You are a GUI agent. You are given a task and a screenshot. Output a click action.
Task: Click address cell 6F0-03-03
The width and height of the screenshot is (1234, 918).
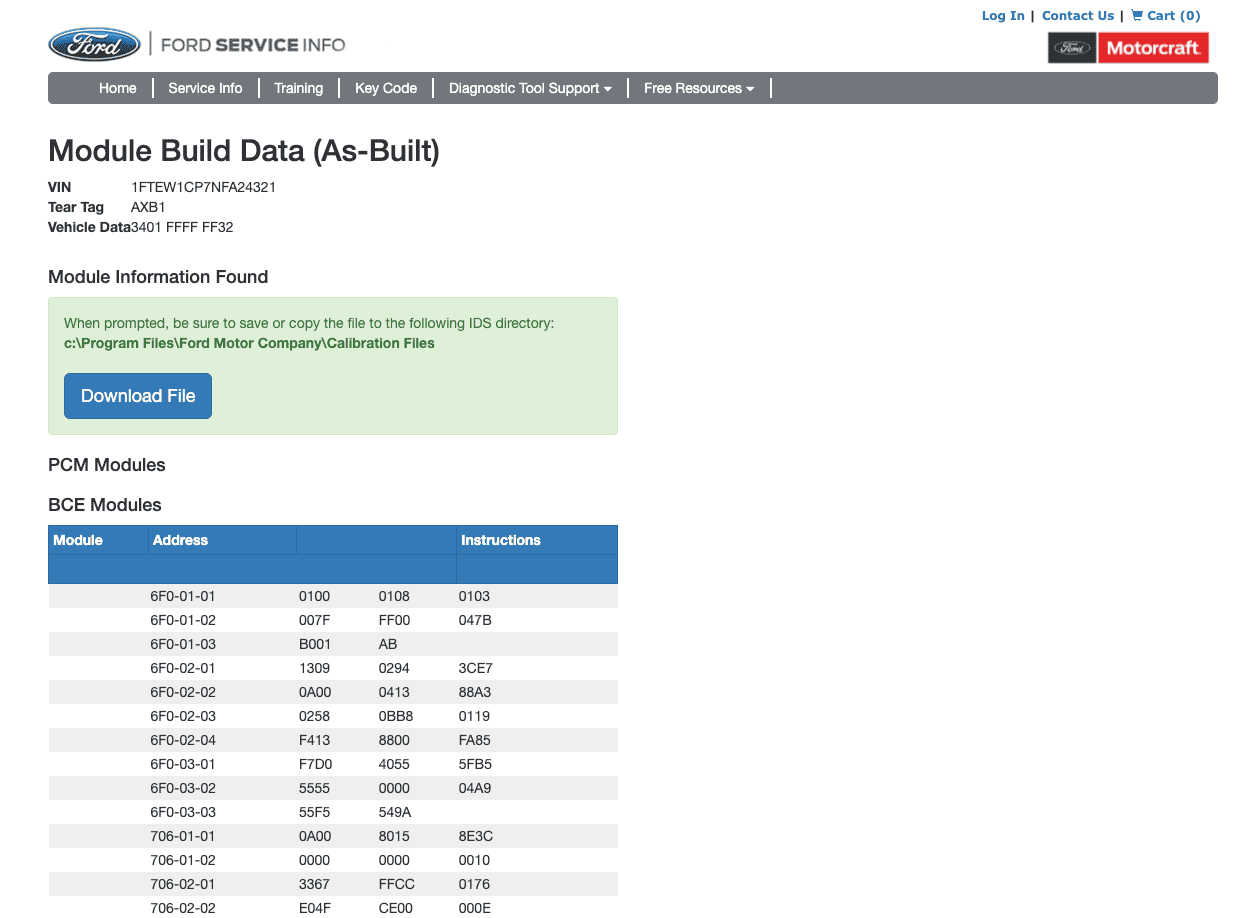(x=183, y=812)
